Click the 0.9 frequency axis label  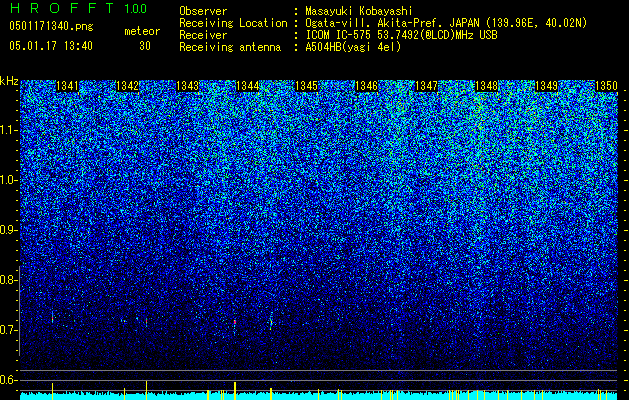(x=8, y=230)
